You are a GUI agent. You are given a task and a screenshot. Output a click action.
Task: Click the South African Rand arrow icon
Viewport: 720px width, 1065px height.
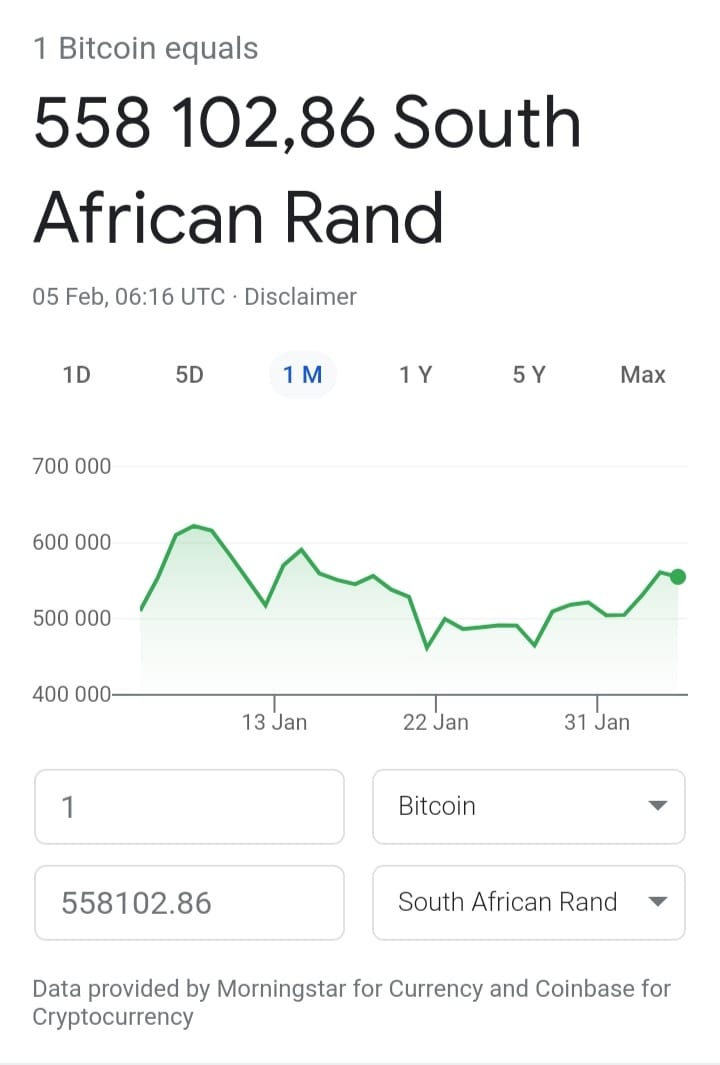(657, 902)
